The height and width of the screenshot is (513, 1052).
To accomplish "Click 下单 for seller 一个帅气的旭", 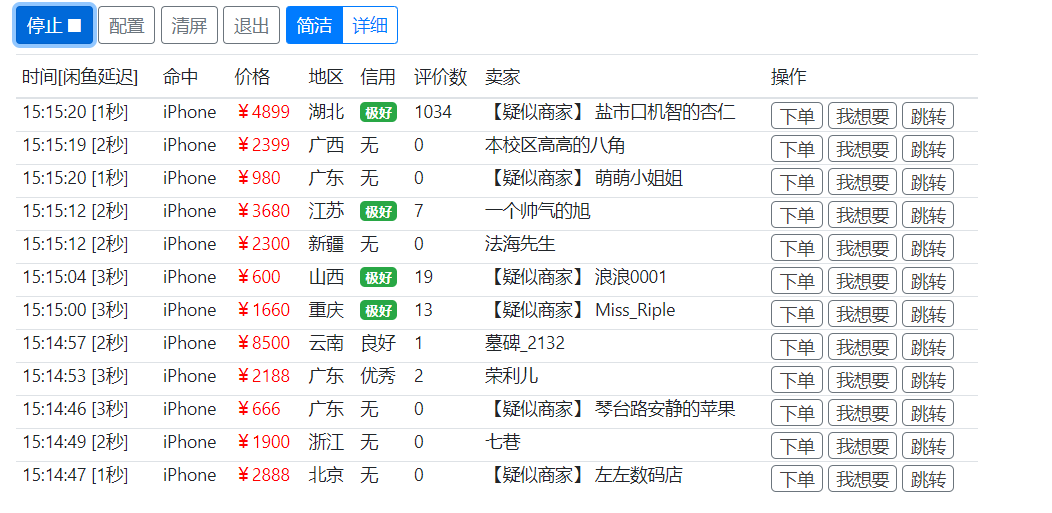I will [796, 215].
